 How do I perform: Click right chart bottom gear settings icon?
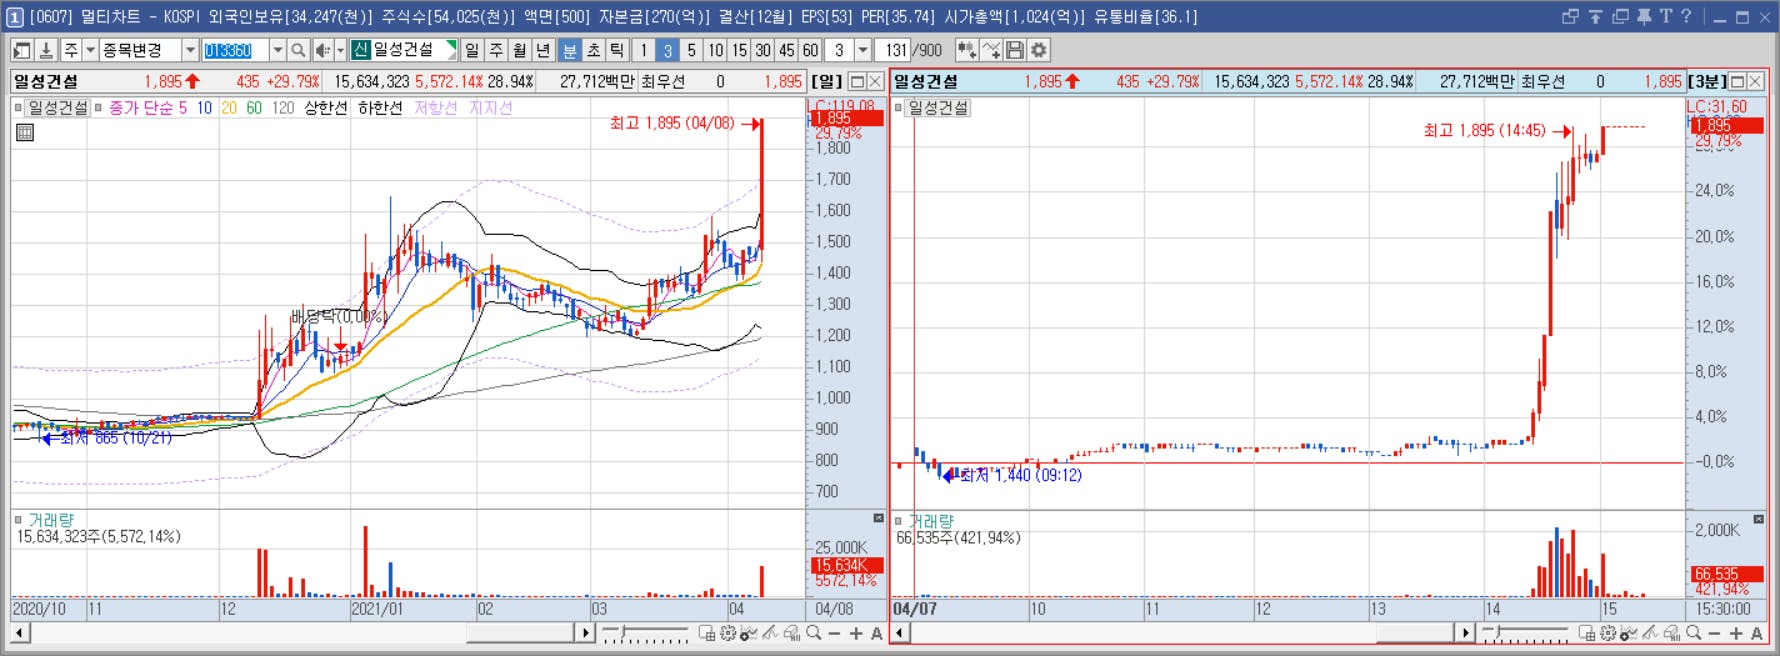click(1608, 633)
